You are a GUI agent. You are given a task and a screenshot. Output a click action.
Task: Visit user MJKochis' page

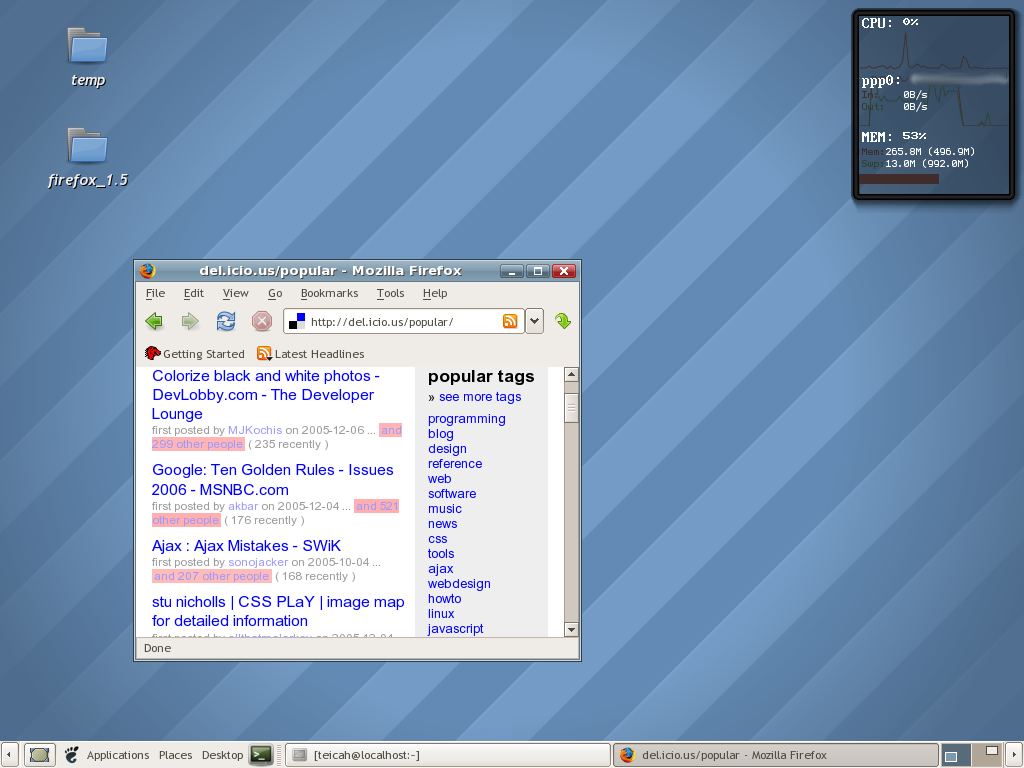(x=255, y=430)
